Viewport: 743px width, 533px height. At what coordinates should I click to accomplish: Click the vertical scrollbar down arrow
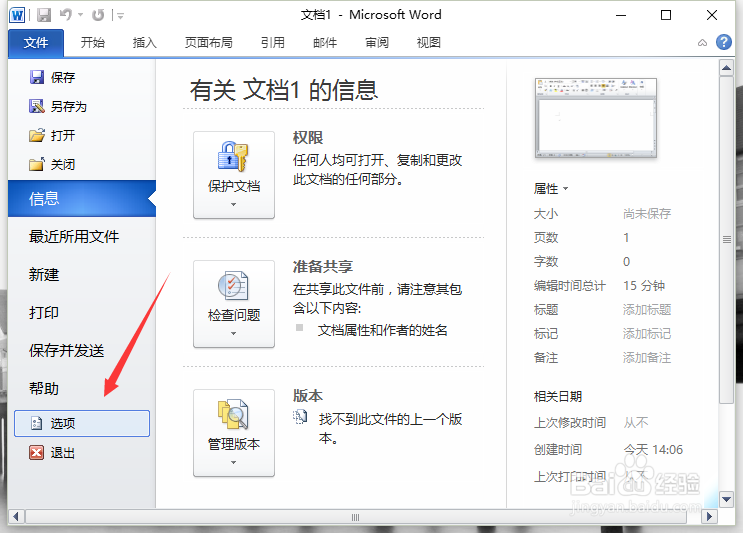click(x=726, y=499)
